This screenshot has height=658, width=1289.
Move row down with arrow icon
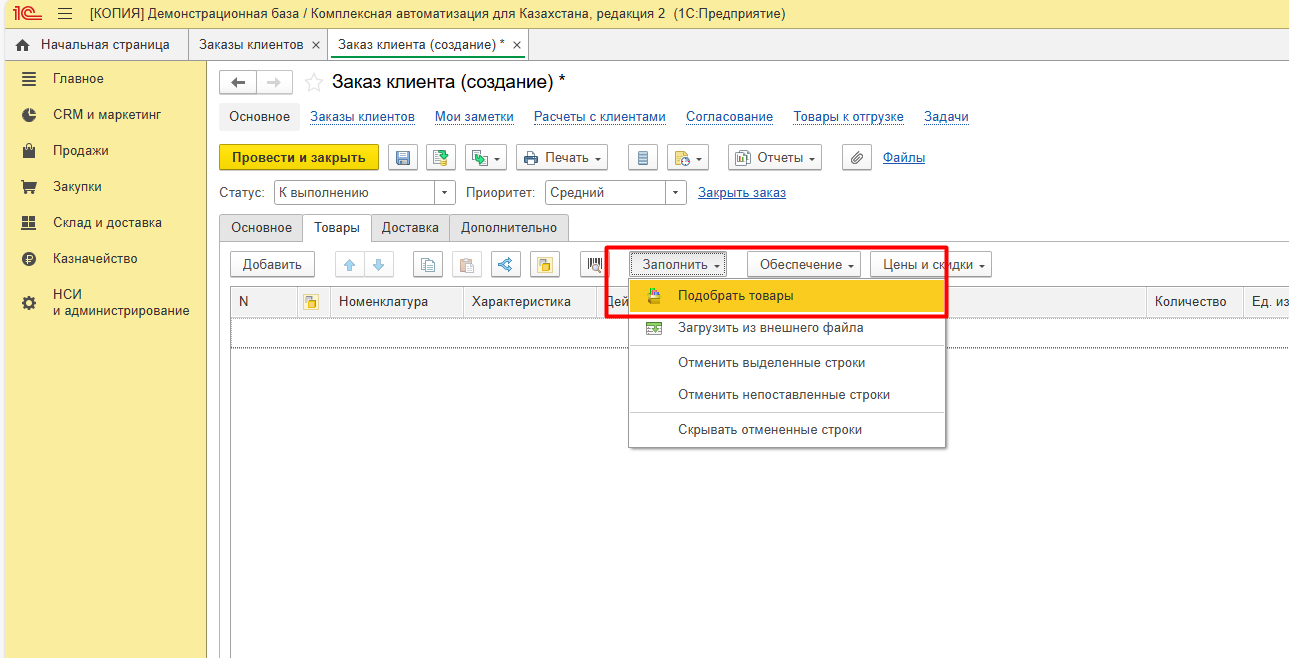click(378, 265)
